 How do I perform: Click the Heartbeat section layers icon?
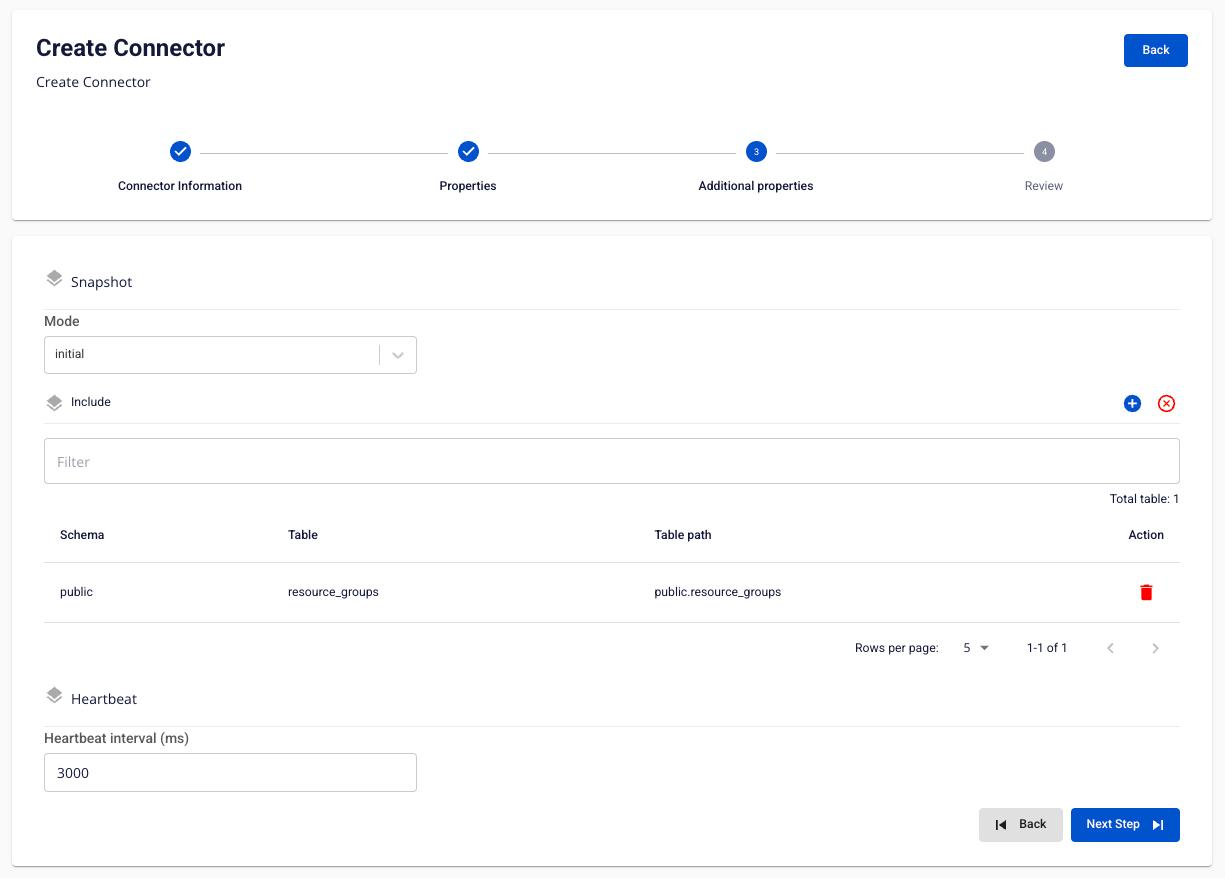(54, 696)
